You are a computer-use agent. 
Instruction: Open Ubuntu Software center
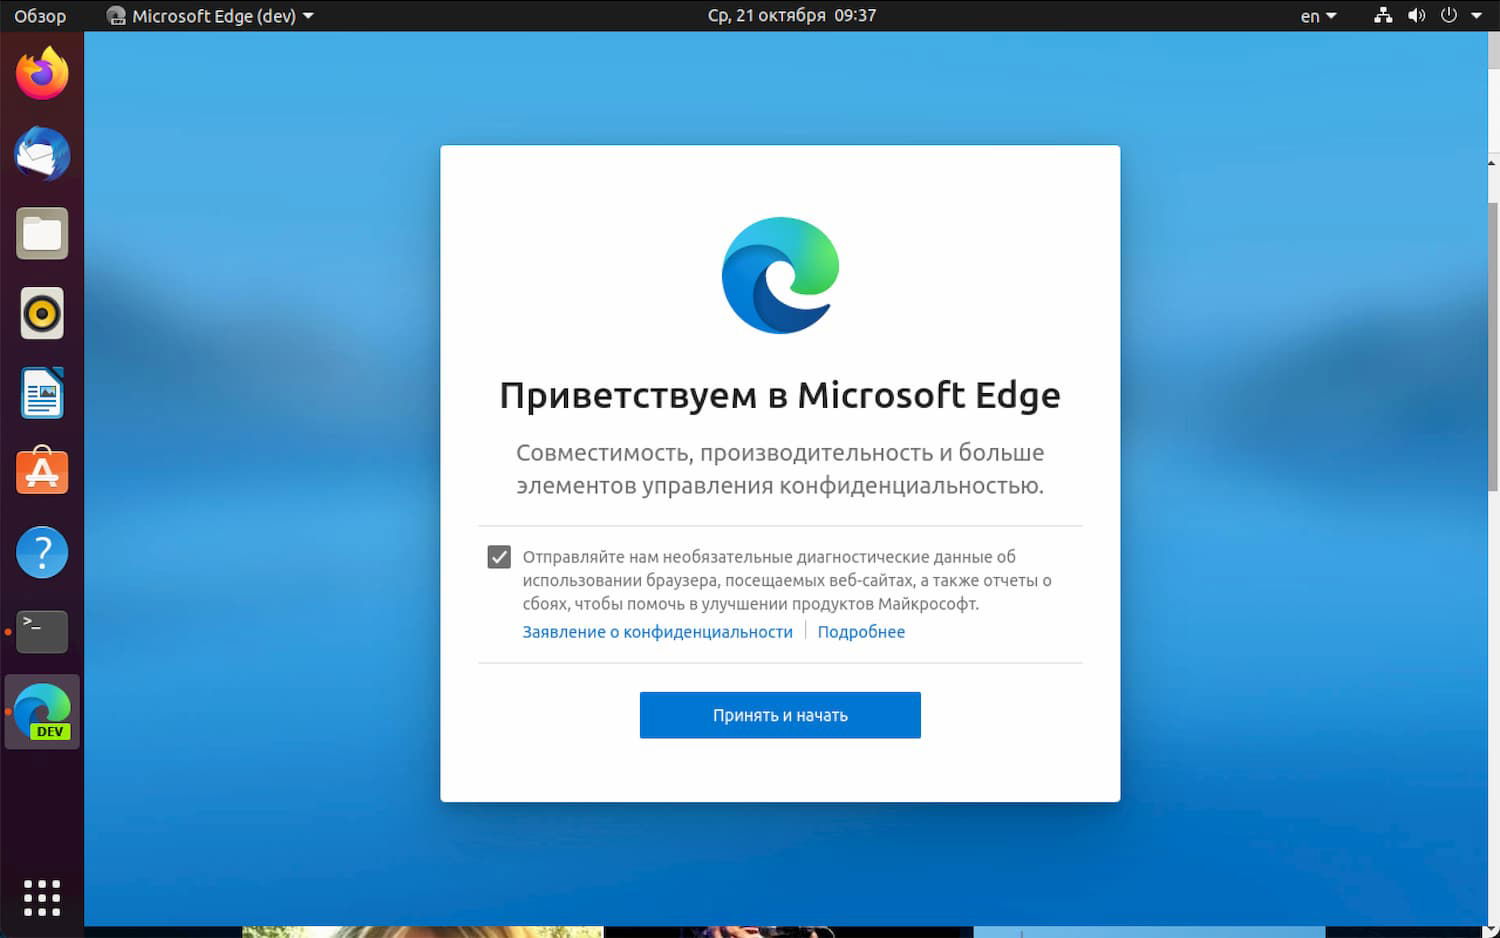pos(42,471)
